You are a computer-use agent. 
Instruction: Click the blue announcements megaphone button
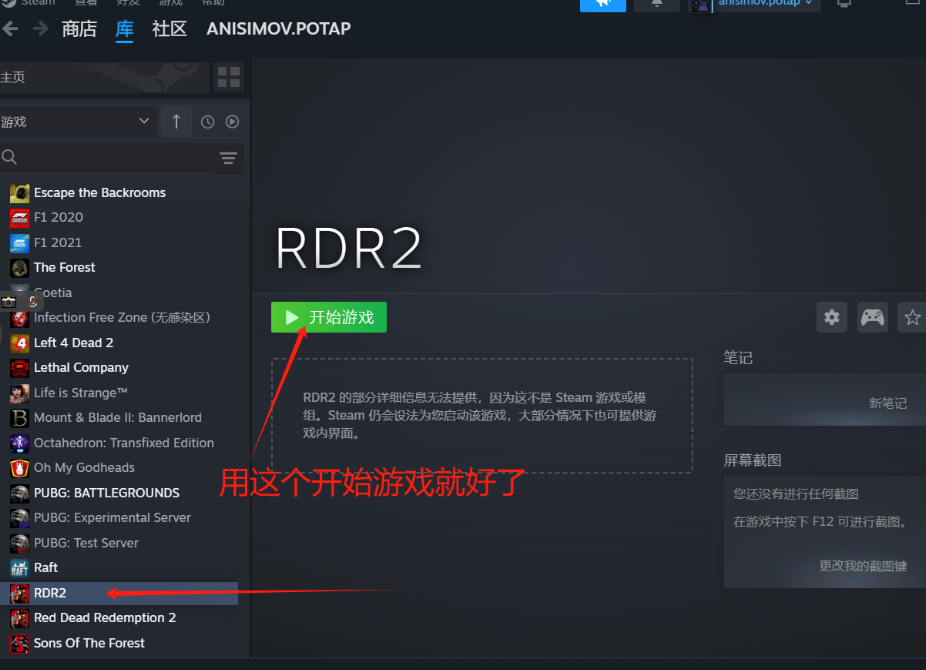[x=603, y=4]
